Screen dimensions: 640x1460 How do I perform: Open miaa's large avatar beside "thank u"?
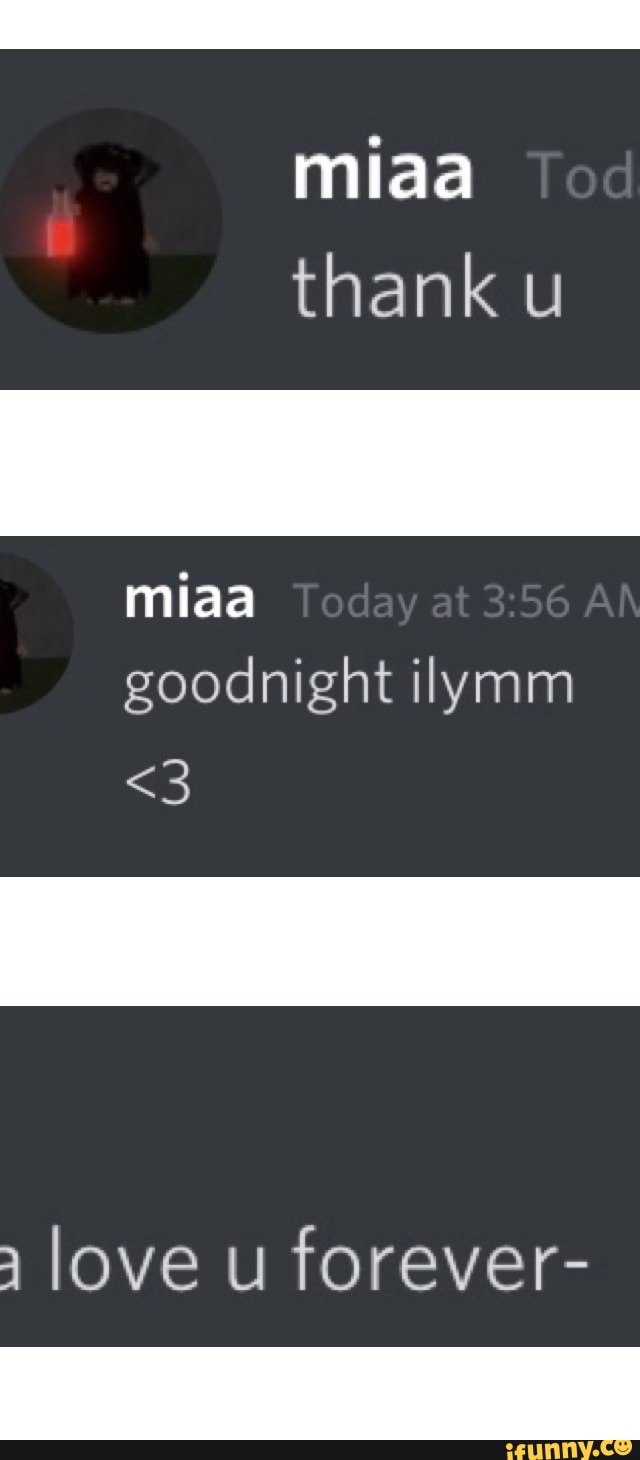(x=110, y=221)
